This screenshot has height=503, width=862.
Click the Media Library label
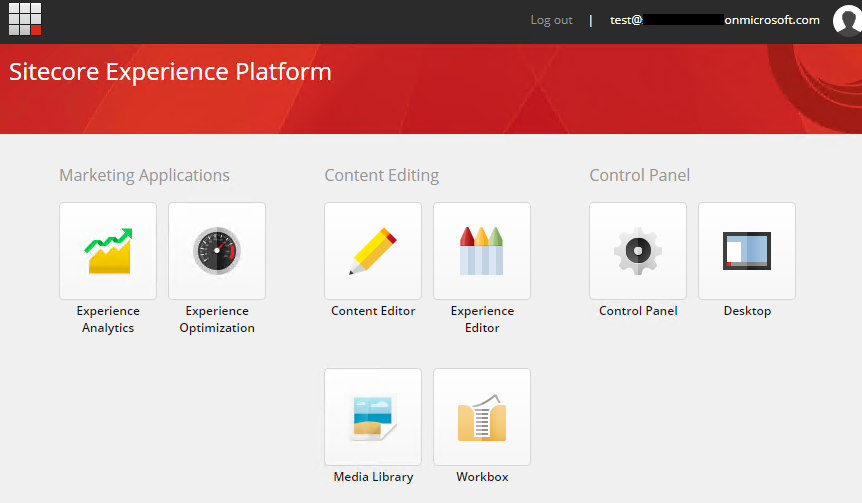(x=373, y=477)
